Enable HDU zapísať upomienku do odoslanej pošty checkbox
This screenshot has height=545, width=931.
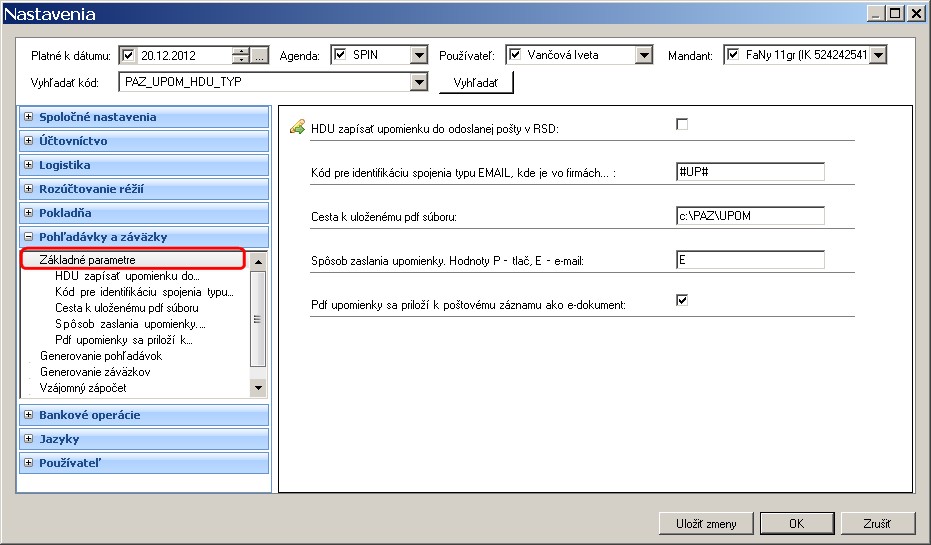click(682, 124)
